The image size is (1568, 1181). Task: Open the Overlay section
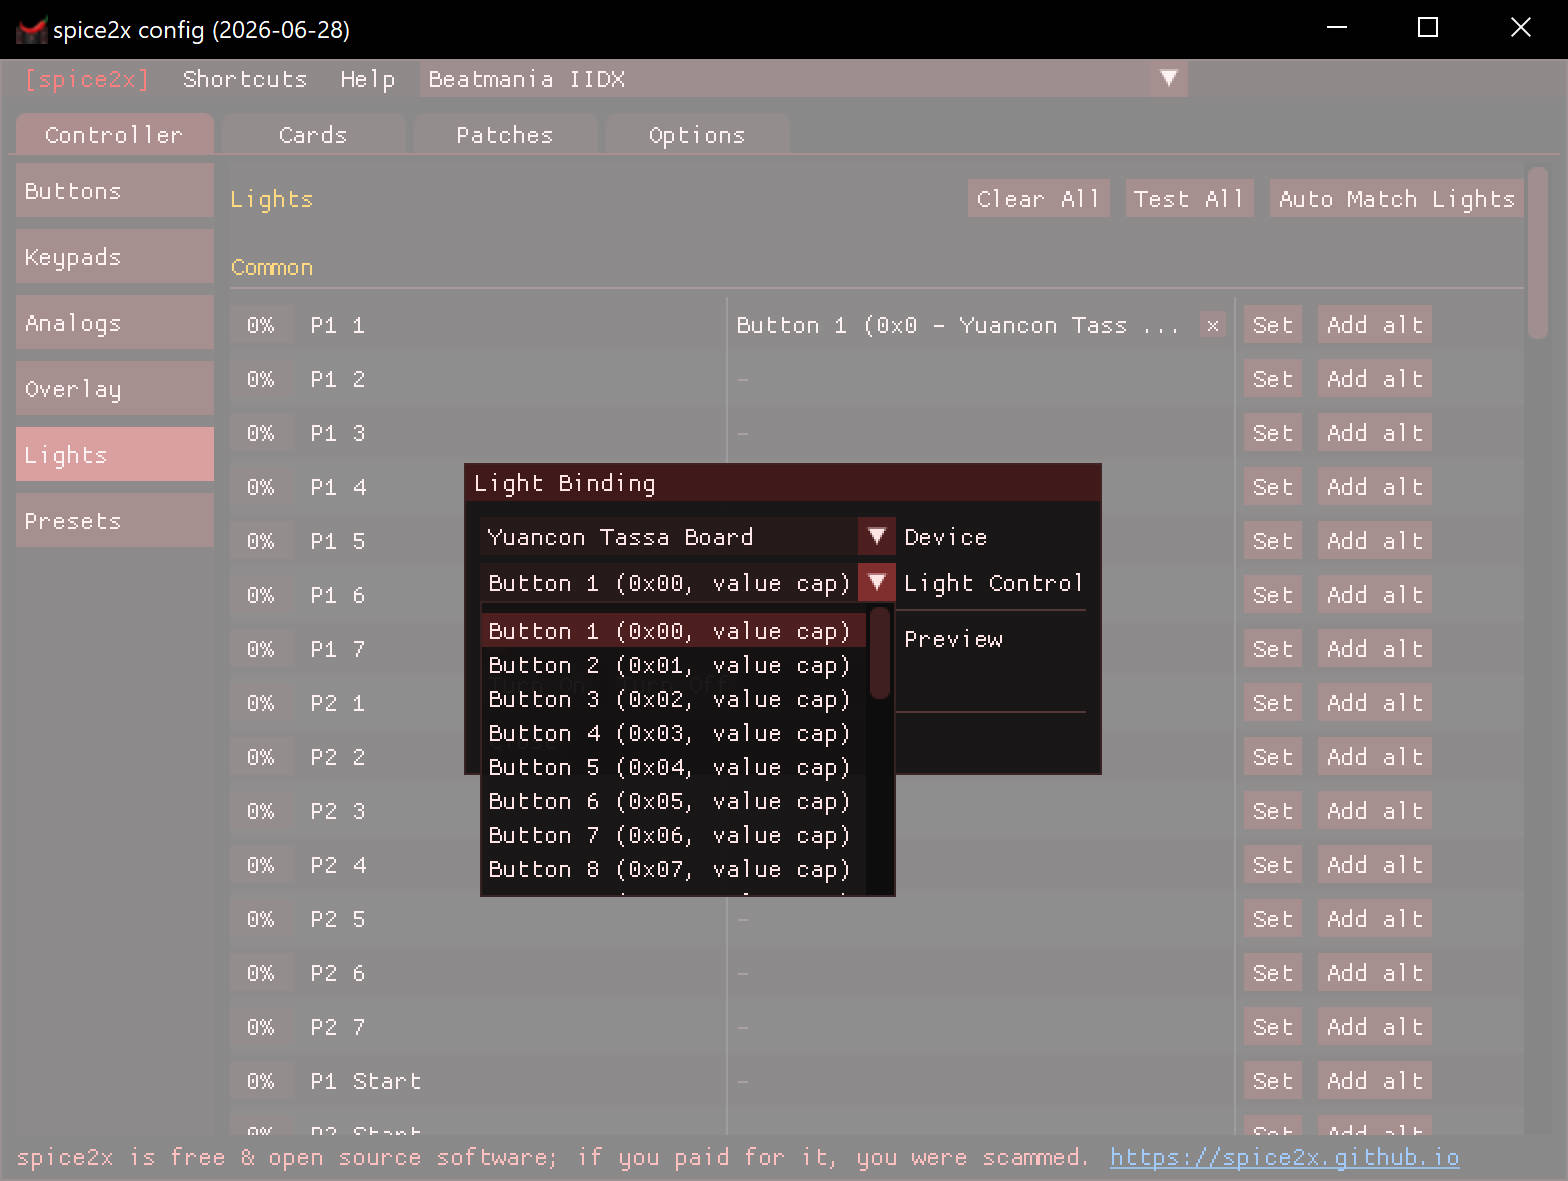pos(115,388)
